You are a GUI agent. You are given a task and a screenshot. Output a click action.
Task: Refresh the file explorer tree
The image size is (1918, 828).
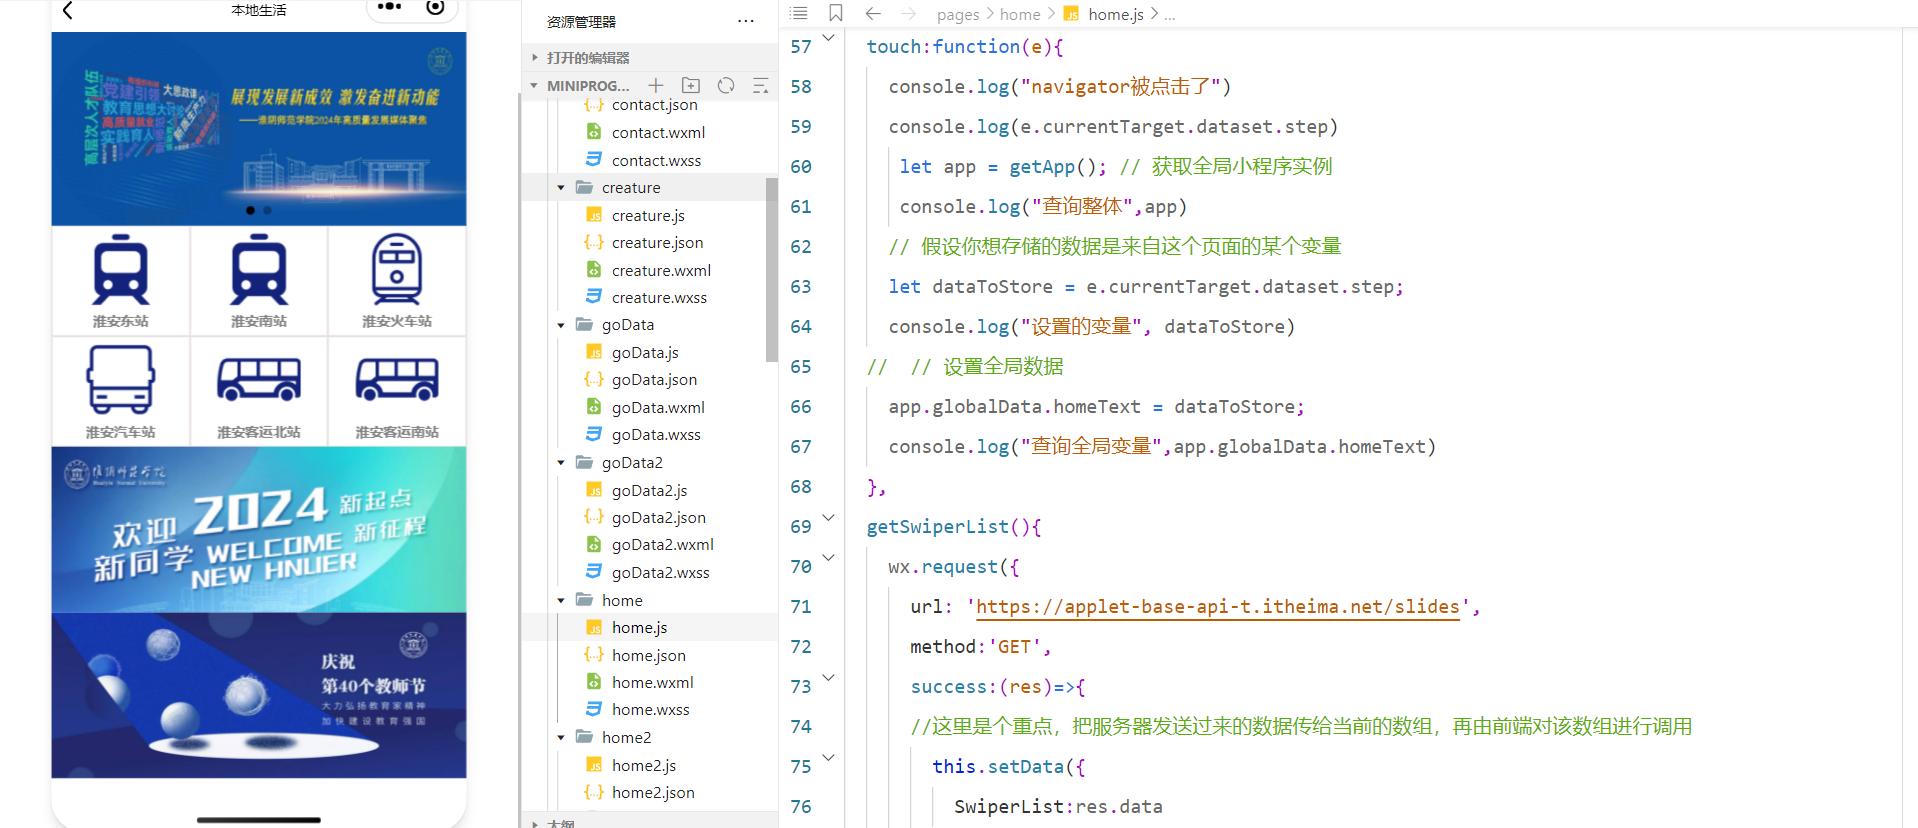click(726, 86)
